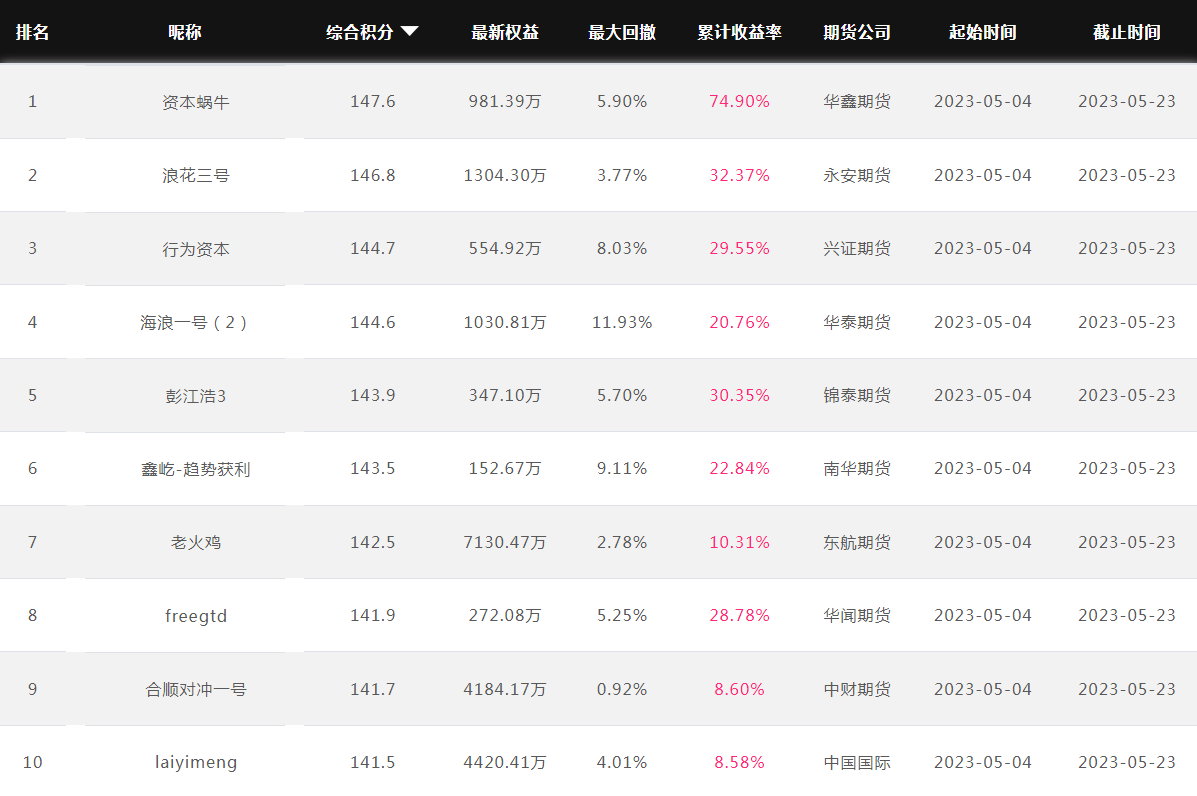The height and width of the screenshot is (796, 1197).
Task: Select return rate 10.31%
Action: click(x=739, y=542)
